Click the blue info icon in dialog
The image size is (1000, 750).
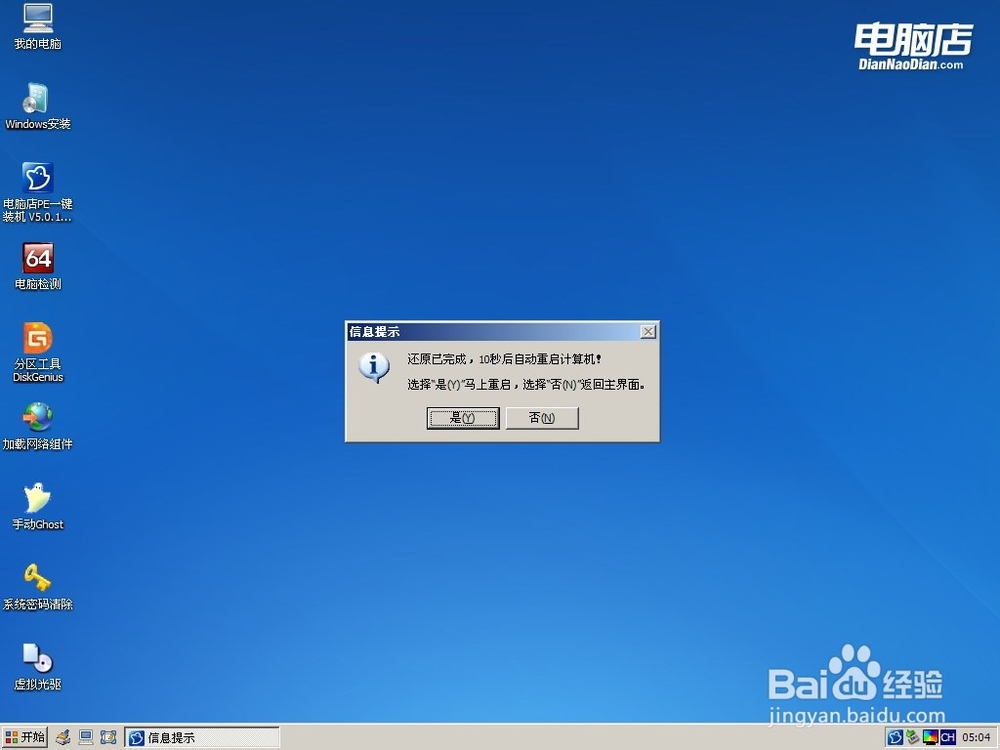(x=374, y=368)
